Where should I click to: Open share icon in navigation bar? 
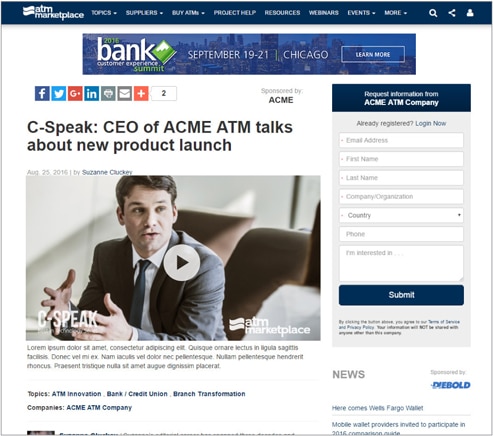[x=452, y=13]
